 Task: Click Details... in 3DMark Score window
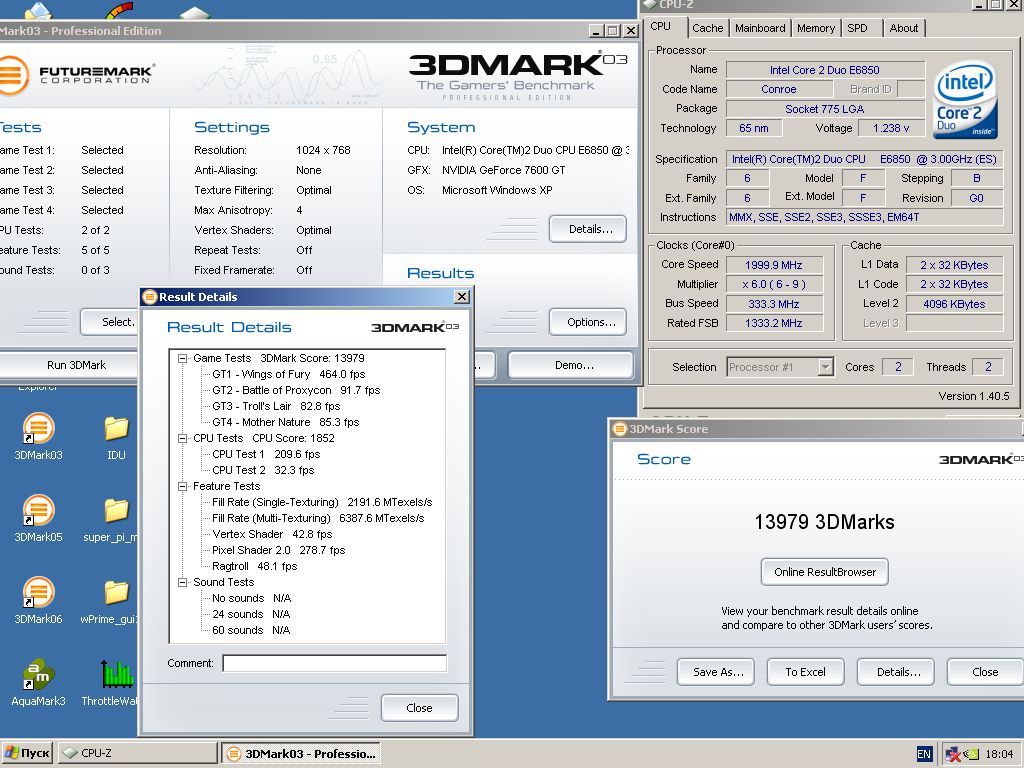click(x=896, y=672)
